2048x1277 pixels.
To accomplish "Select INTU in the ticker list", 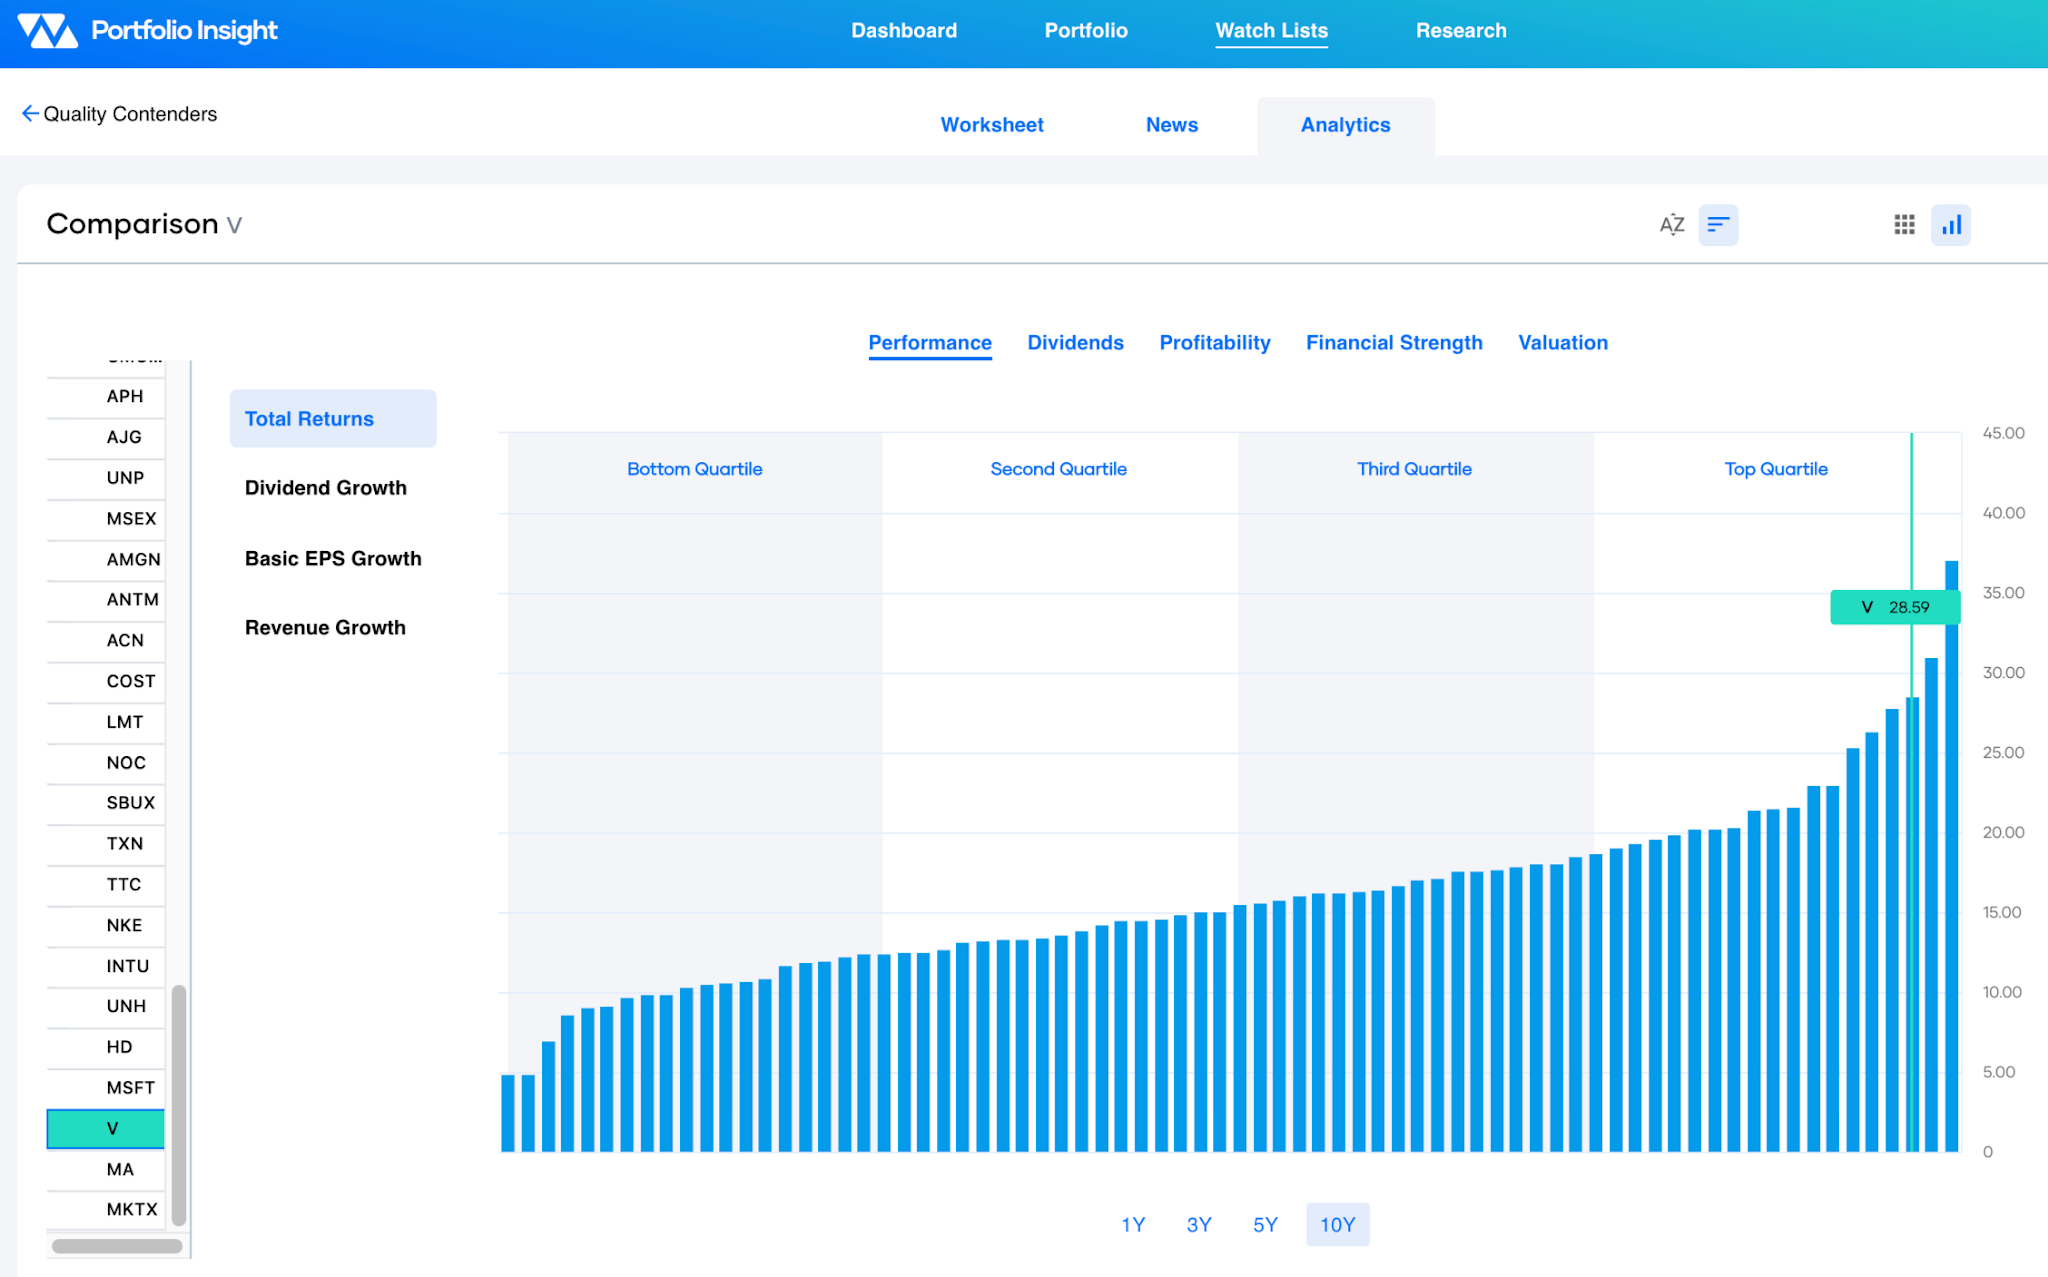I will click(106, 966).
